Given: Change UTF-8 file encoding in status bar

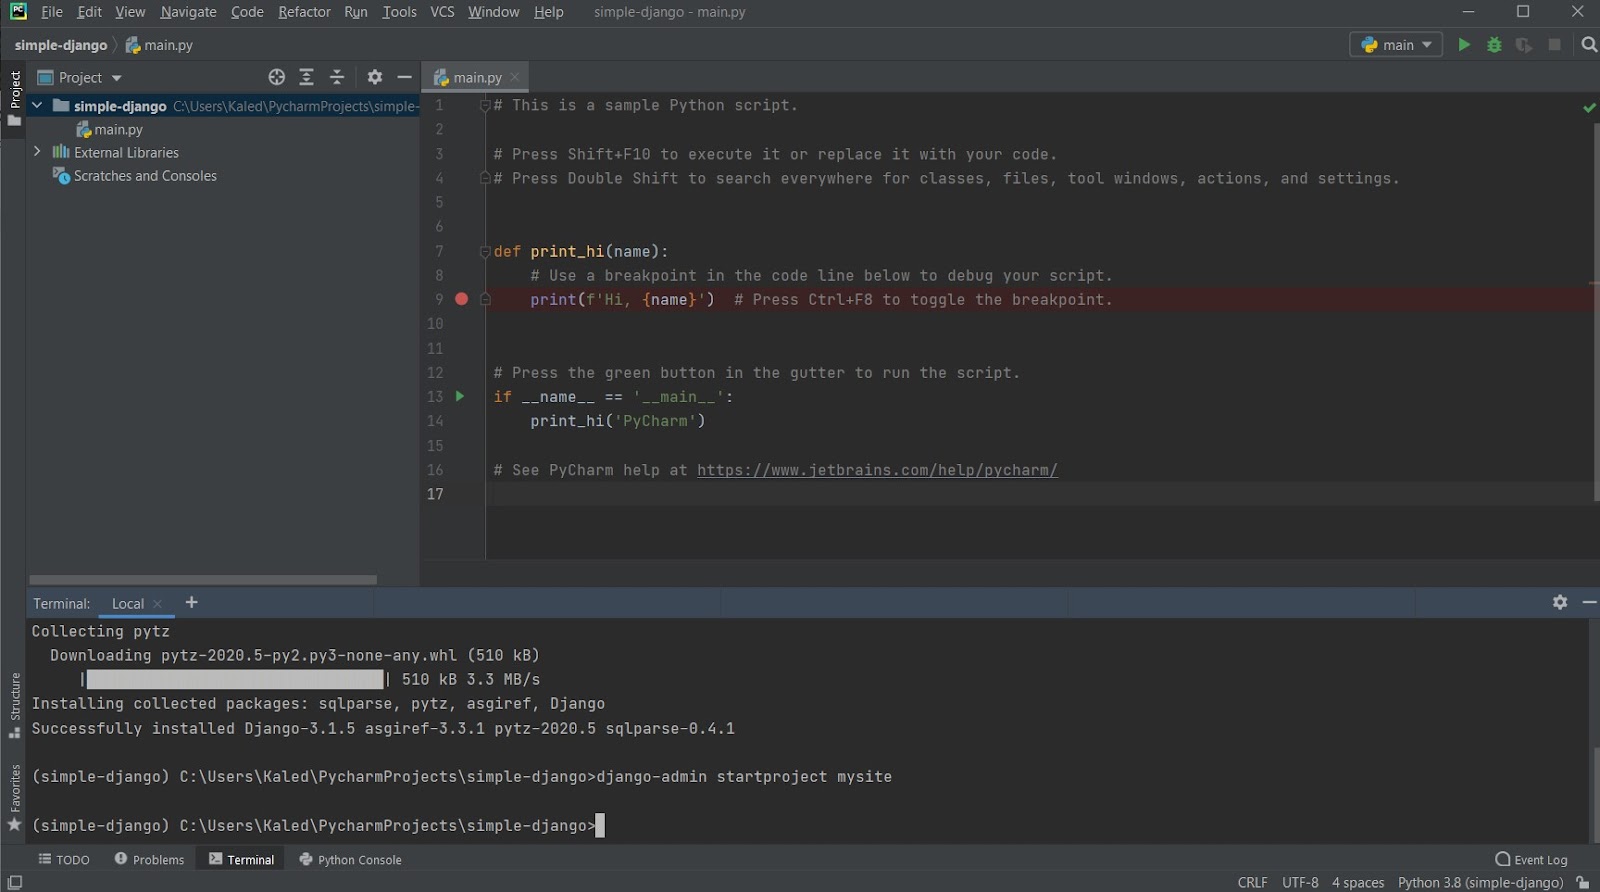Looking at the screenshot, I should pos(1300,882).
